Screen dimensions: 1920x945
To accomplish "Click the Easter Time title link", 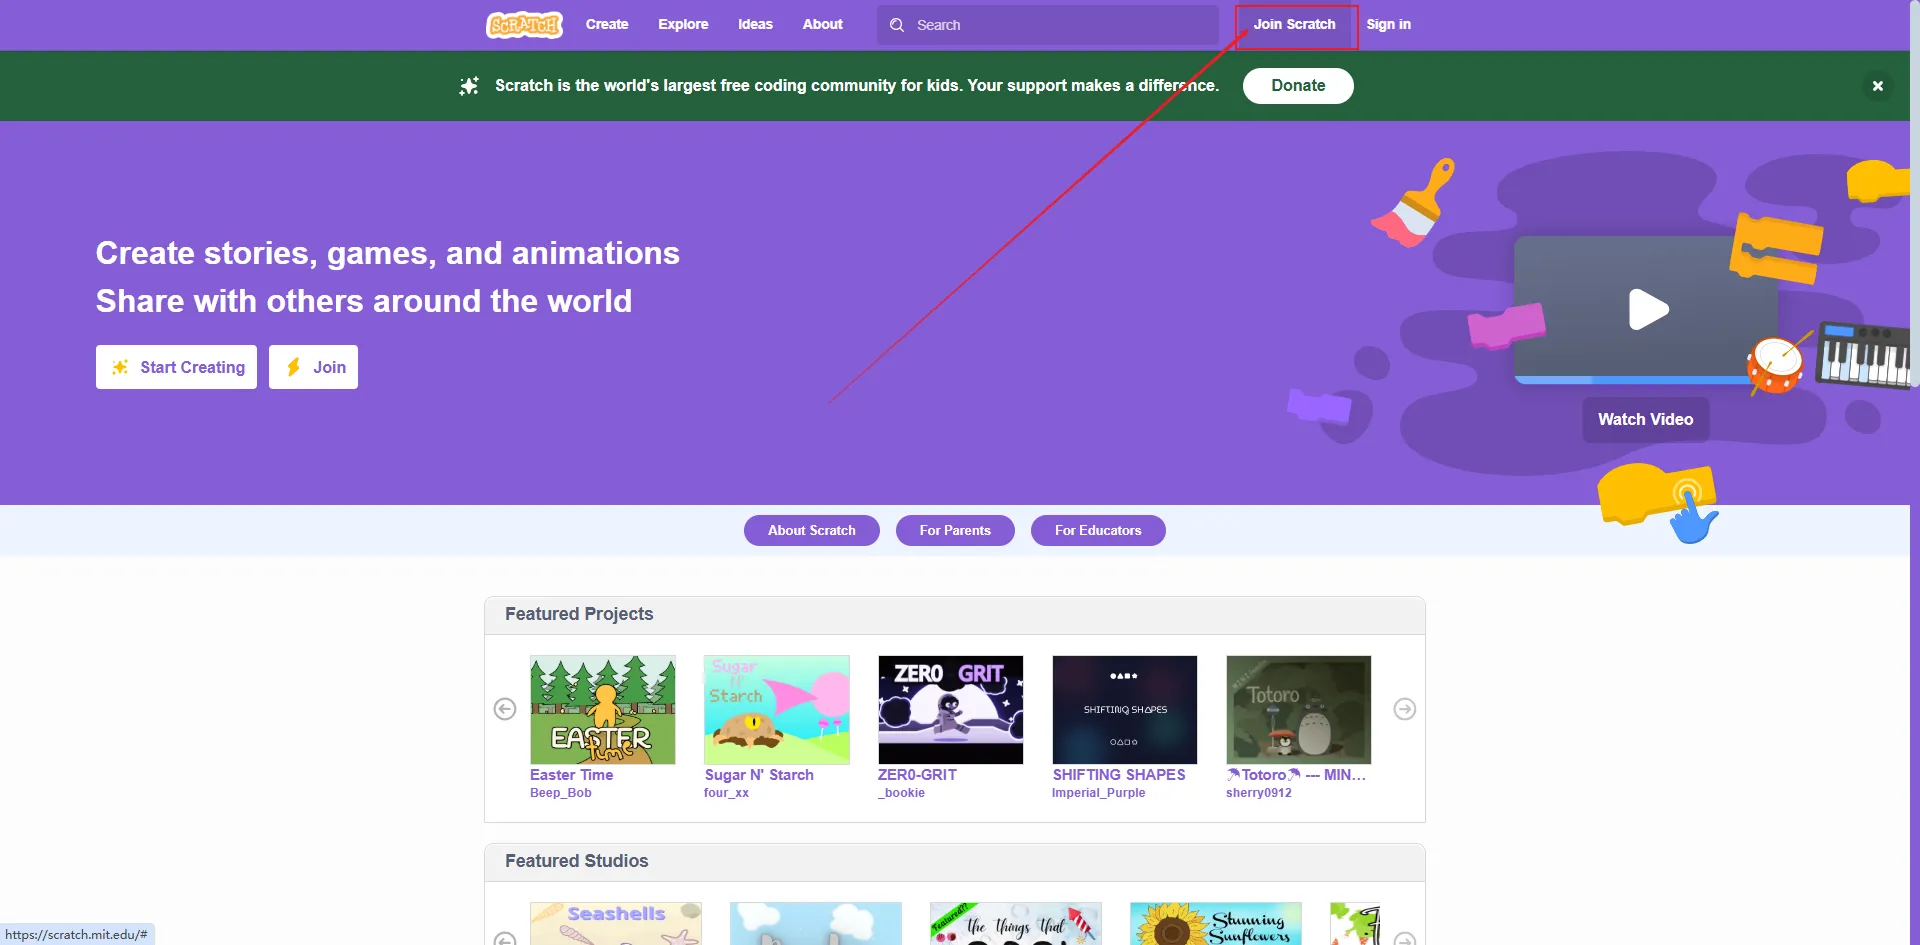I will pos(571,775).
